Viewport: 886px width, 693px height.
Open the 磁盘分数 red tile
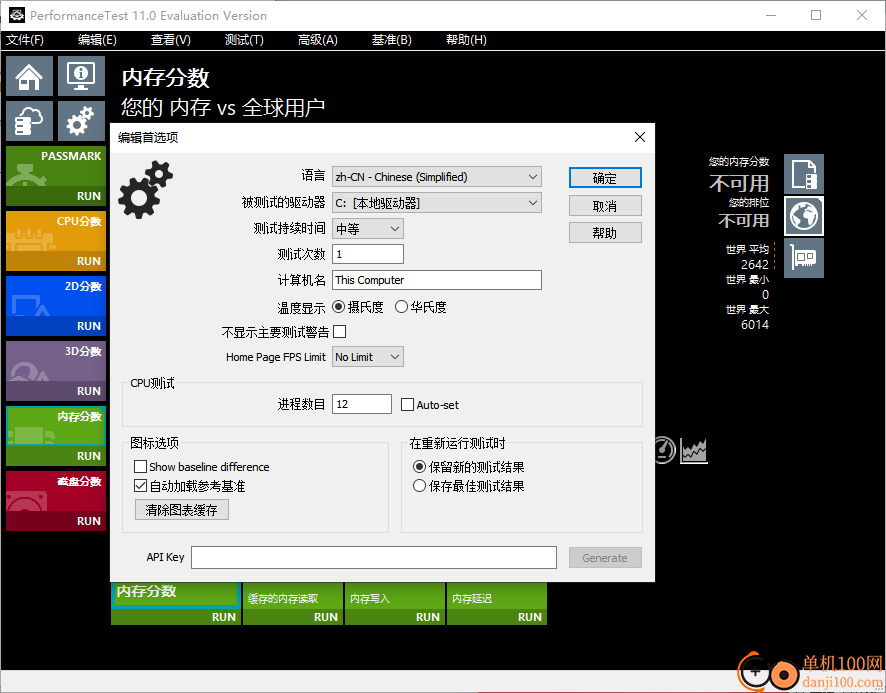click(x=56, y=501)
